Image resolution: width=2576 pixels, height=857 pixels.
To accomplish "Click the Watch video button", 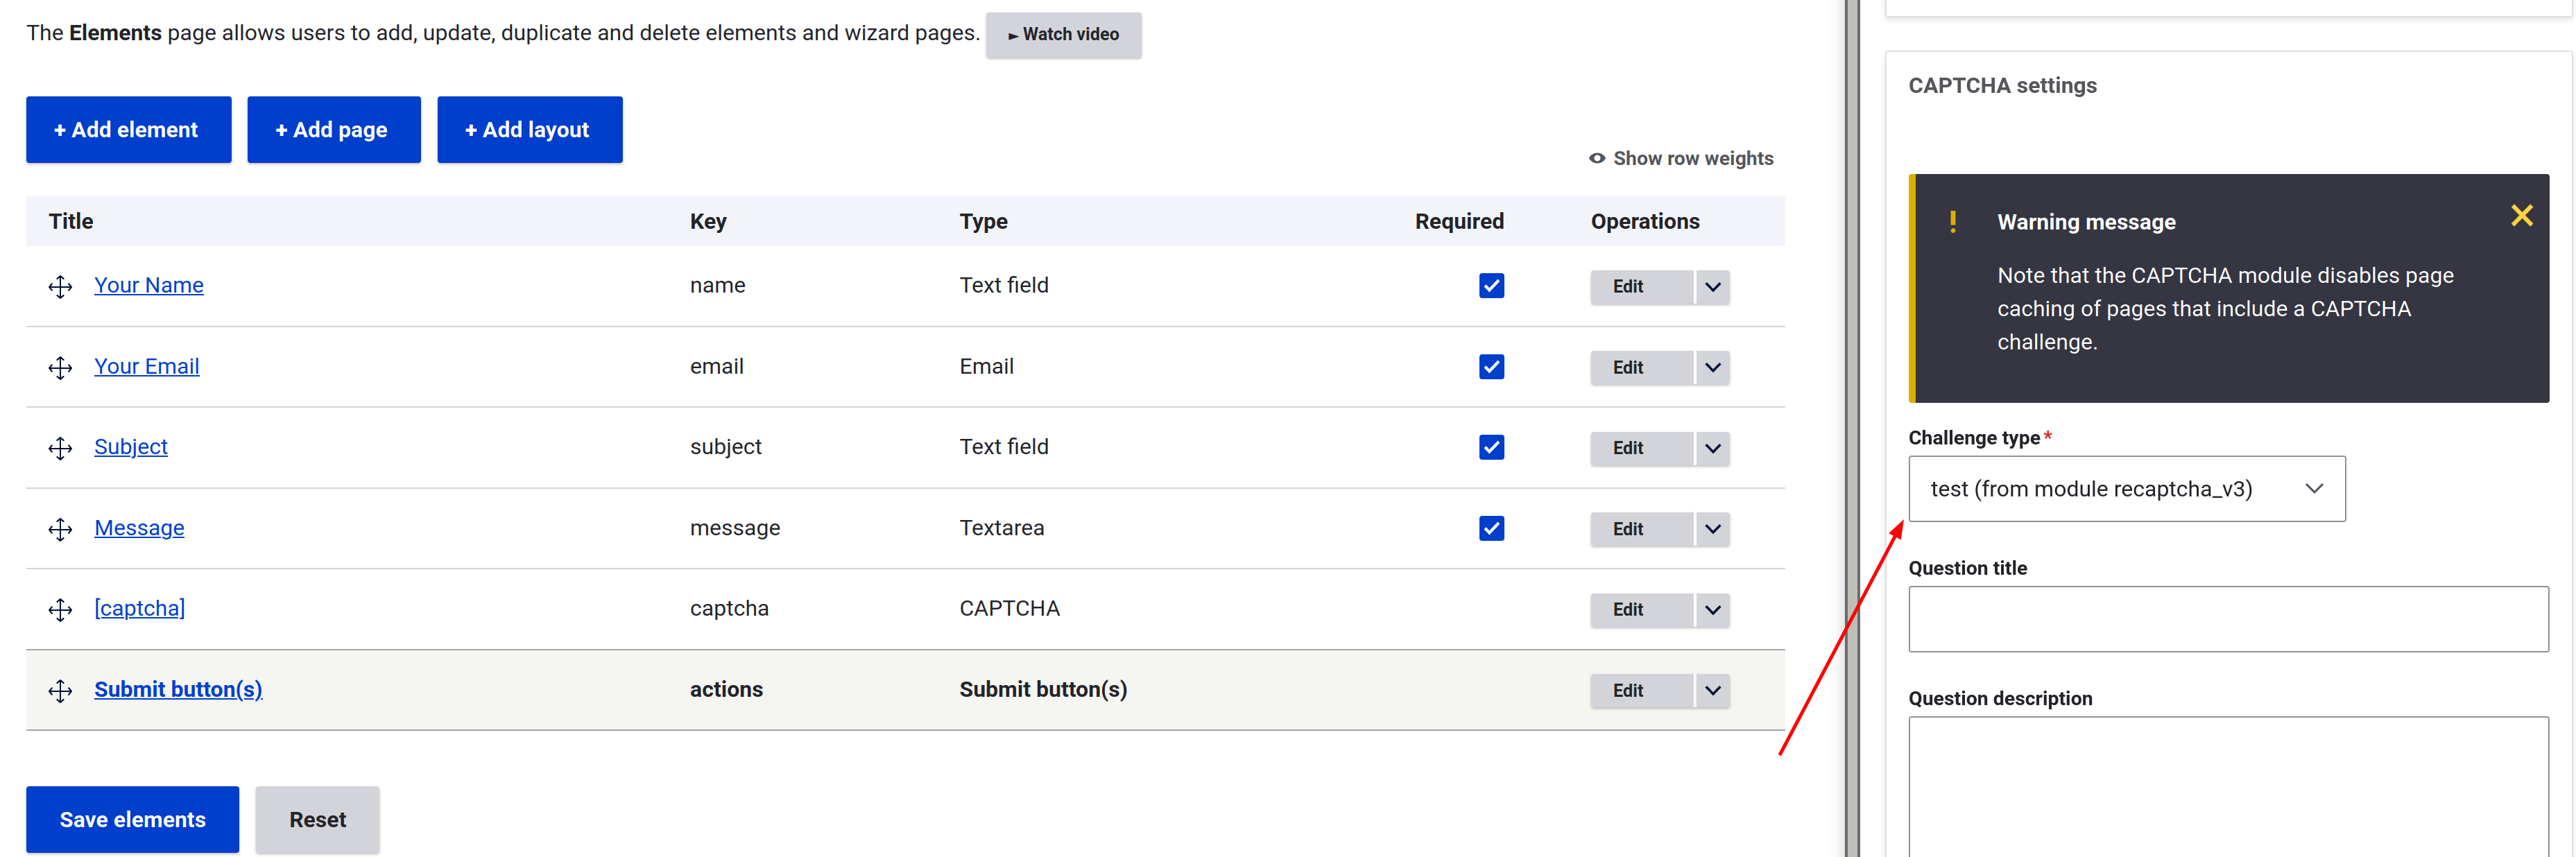I will [1063, 34].
